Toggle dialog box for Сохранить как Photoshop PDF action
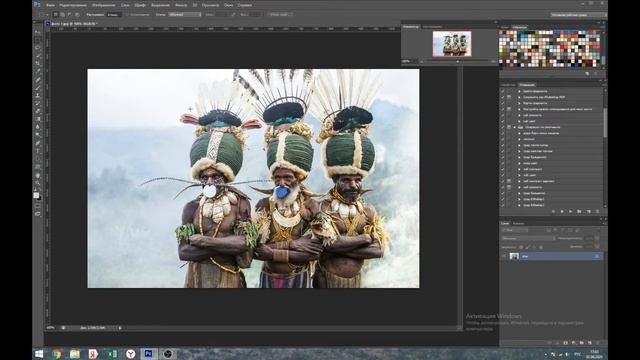This screenshot has height=360, width=640. tap(509, 97)
